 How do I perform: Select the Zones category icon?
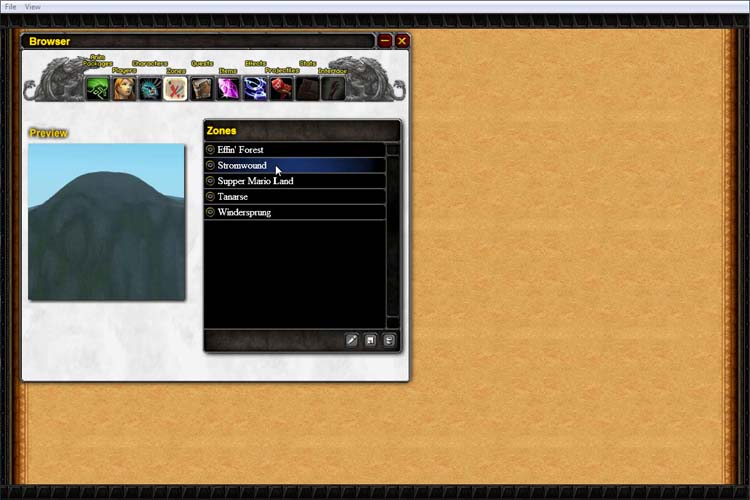(x=176, y=89)
